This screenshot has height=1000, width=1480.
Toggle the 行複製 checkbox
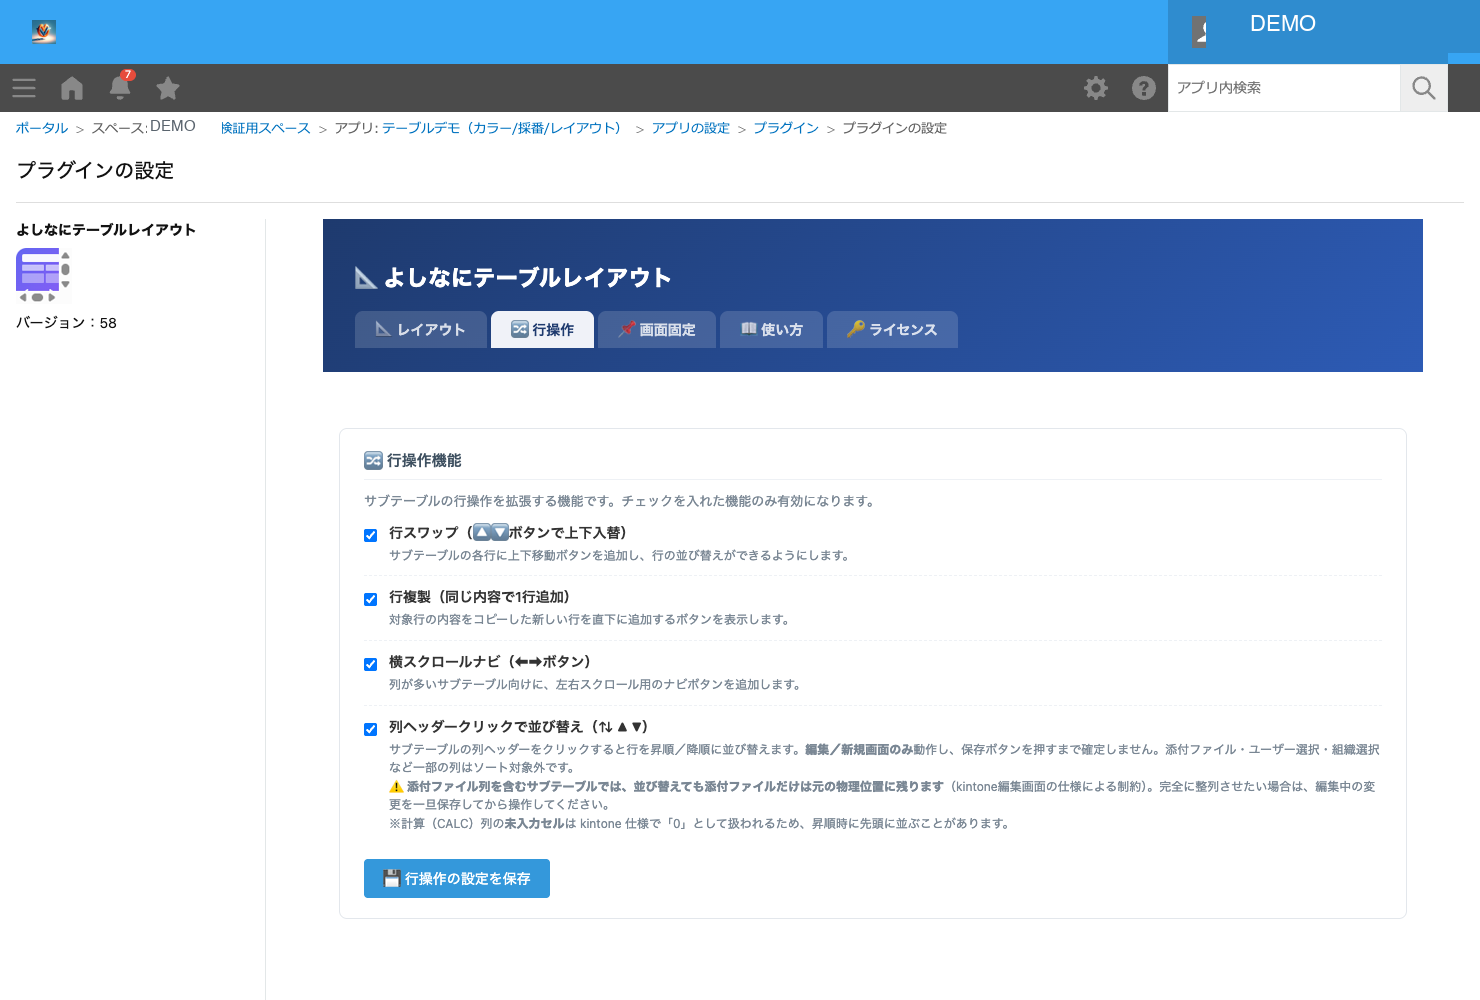pyautogui.click(x=371, y=599)
